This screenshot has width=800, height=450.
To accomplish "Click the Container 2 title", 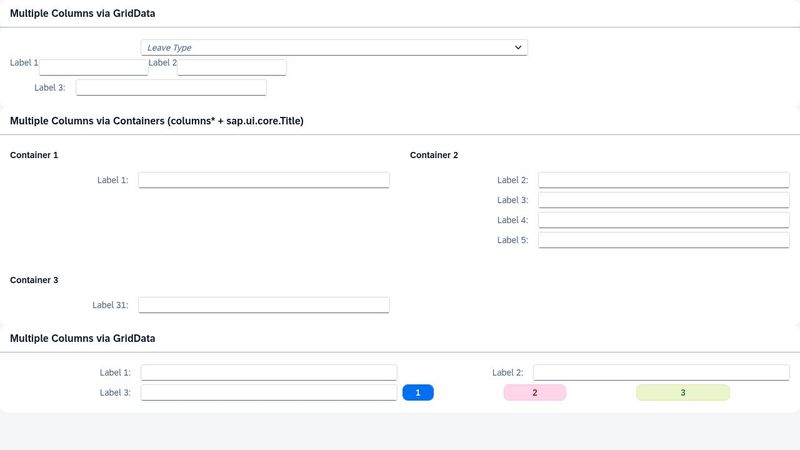I will [x=434, y=155].
